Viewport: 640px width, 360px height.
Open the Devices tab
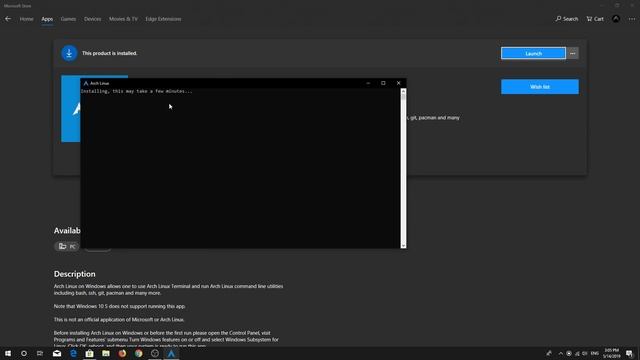[x=93, y=19]
